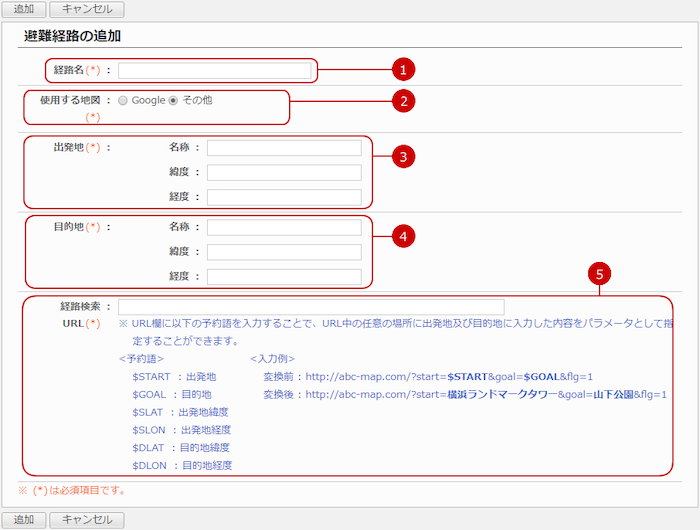The image size is (700, 530).
Task: Click the top 追加 button
Action: pos(23,9)
